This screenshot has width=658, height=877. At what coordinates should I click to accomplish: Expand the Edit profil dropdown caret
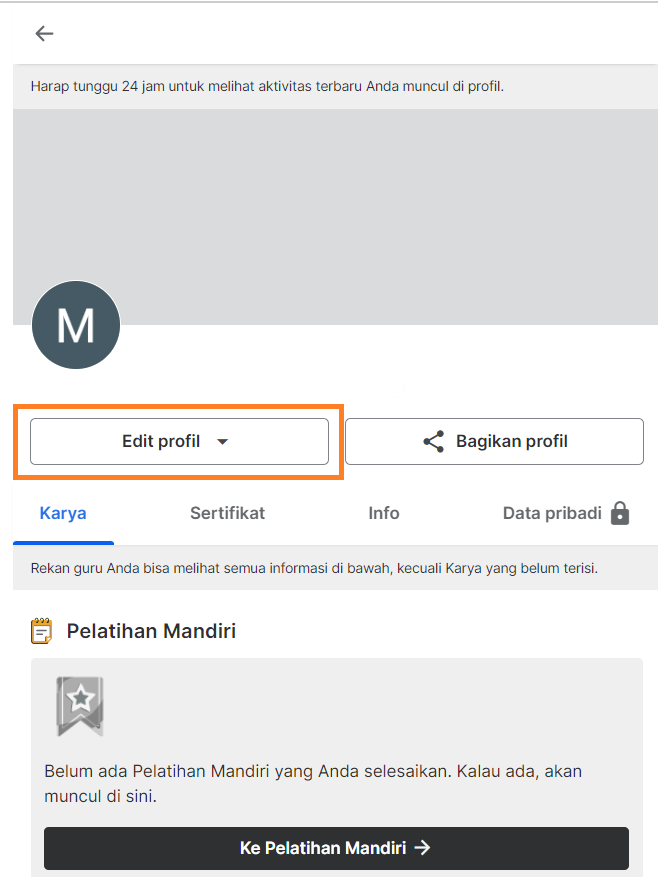click(x=223, y=442)
